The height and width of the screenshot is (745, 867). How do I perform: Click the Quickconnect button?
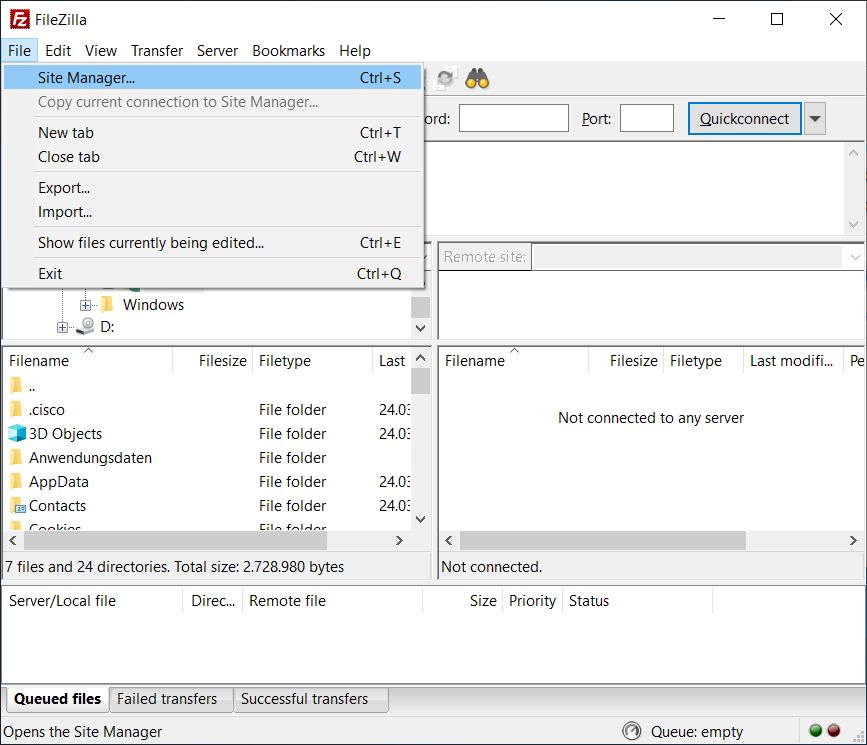click(x=744, y=118)
